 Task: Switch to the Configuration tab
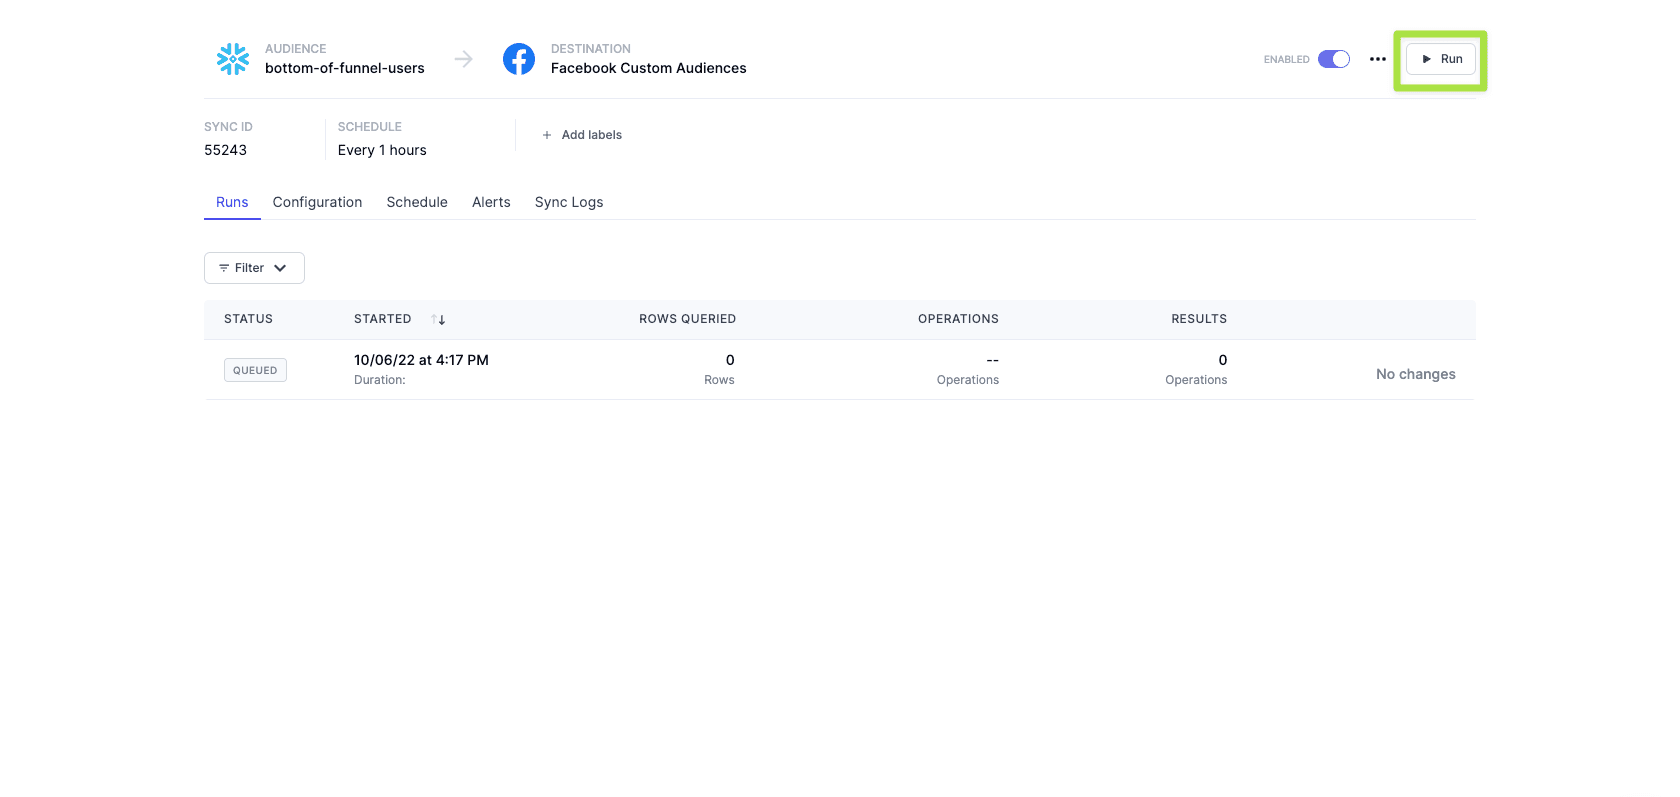pos(317,202)
